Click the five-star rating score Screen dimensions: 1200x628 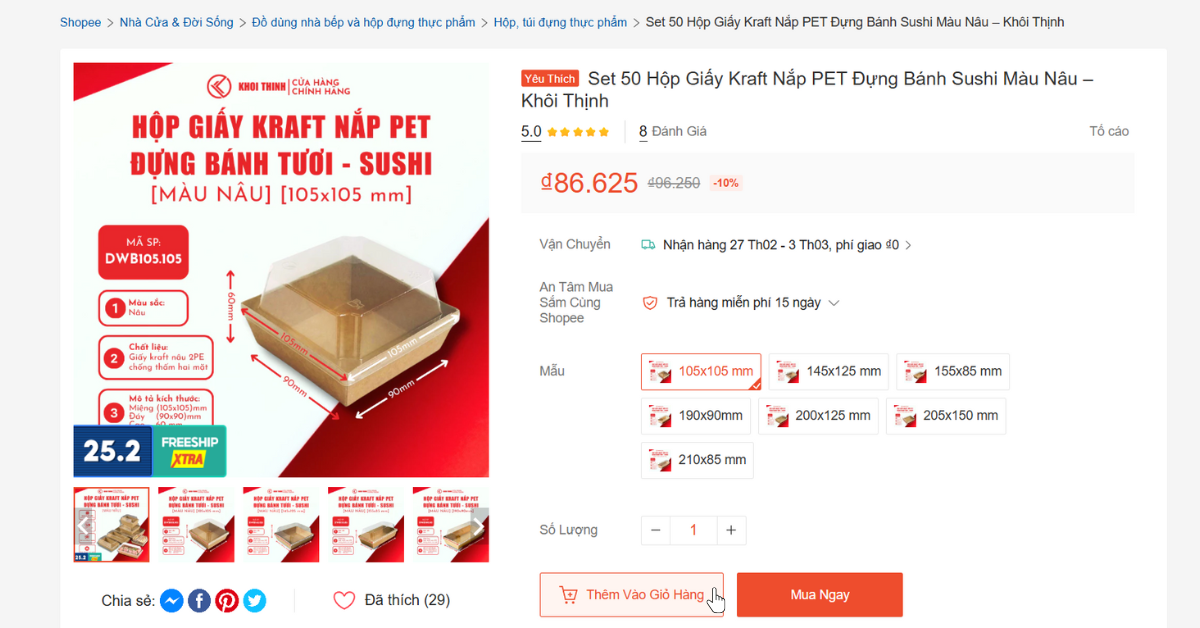(x=531, y=131)
